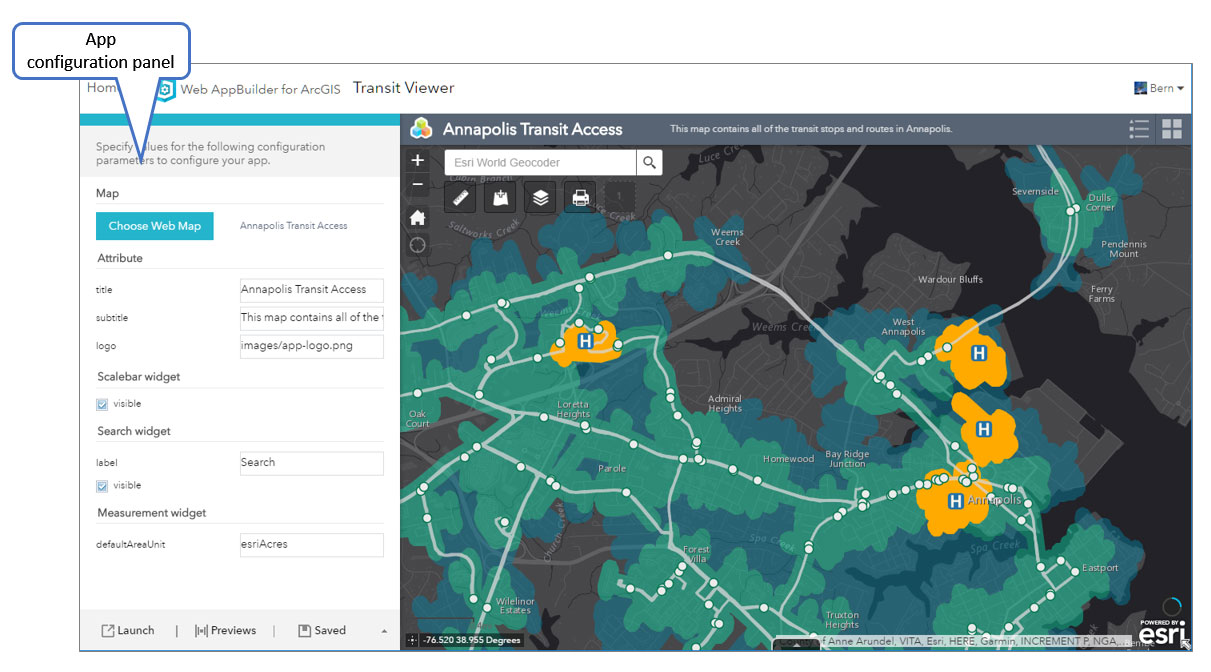Click the Saved button
The image size is (1211, 672).
[322, 631]
